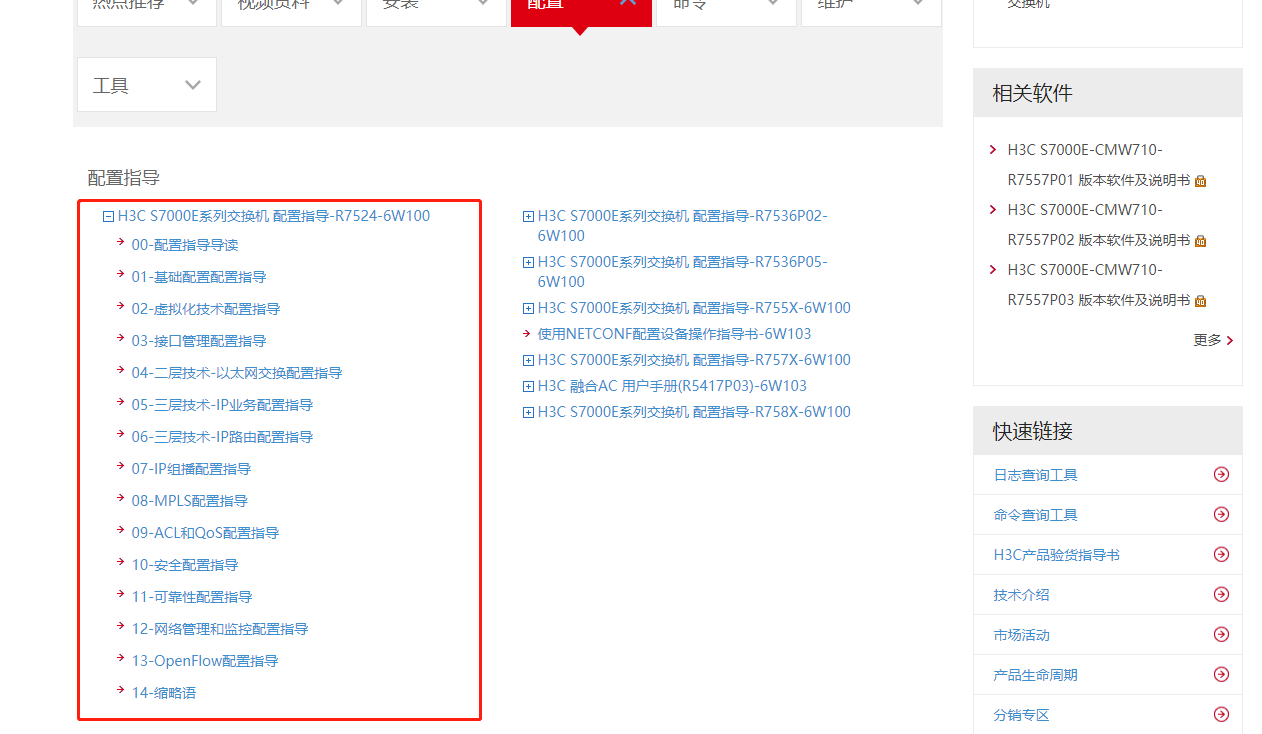The width and height of the screenshot is (1262, 734).
Task: Open 11-可靠性配置指导
Action: click(x=192, y=597)
